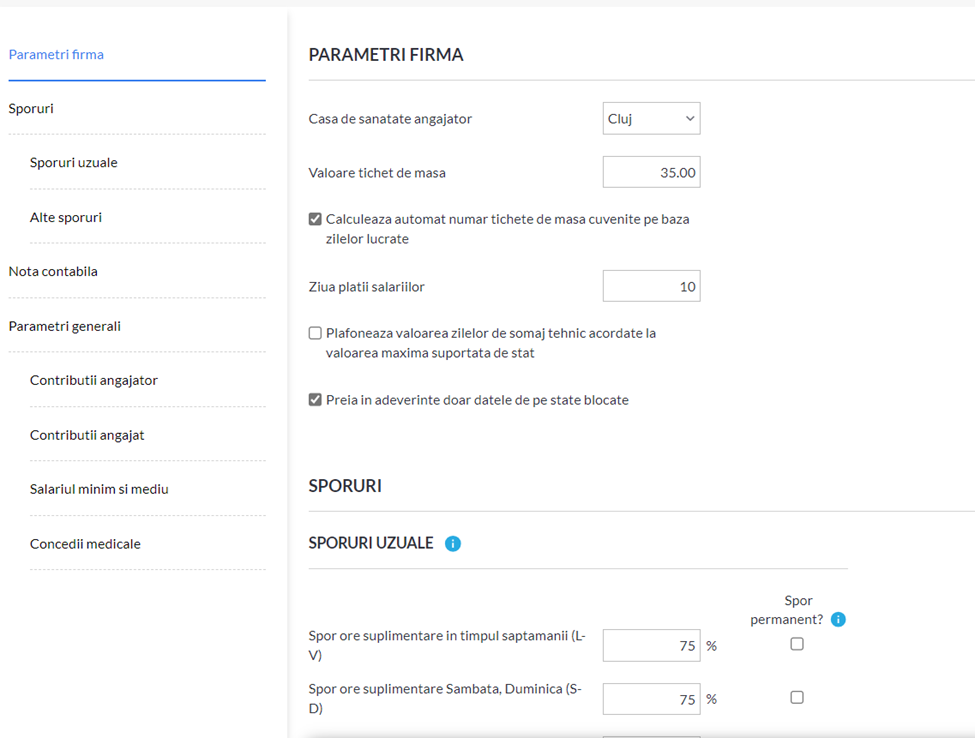Go to Sporuri uzuale in sidebar
Image resolution: width=975 pixels, height=738 pixels.
coord(73,163)
